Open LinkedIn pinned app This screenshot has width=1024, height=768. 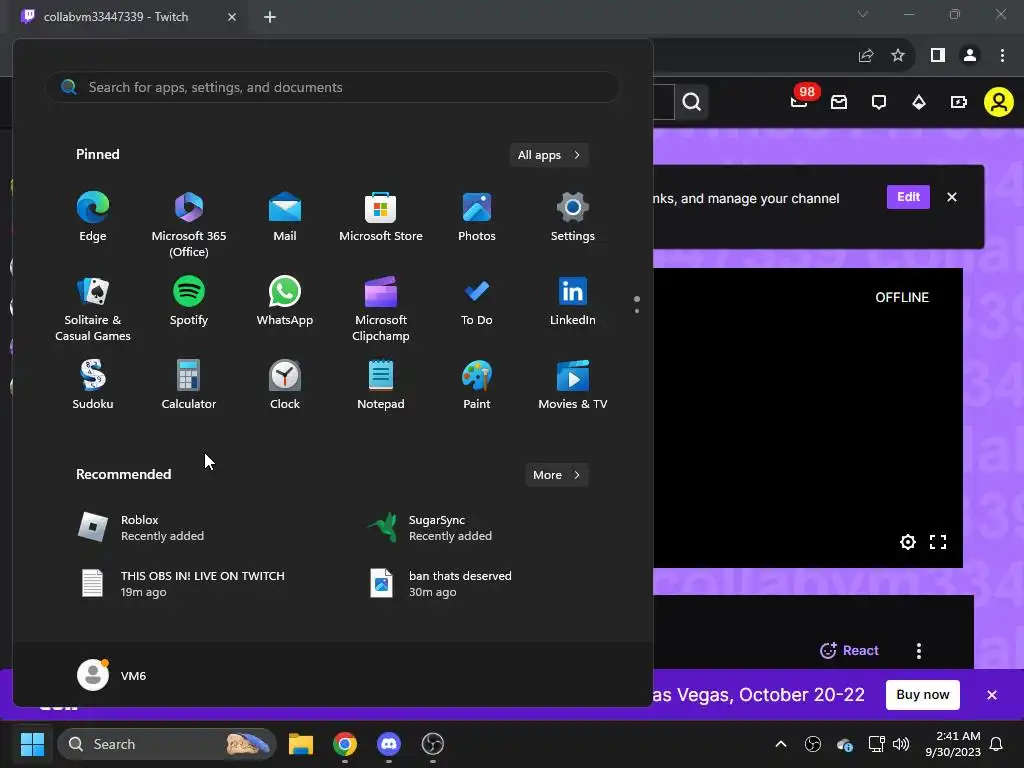pyautogui.click(x=573, y=301)
